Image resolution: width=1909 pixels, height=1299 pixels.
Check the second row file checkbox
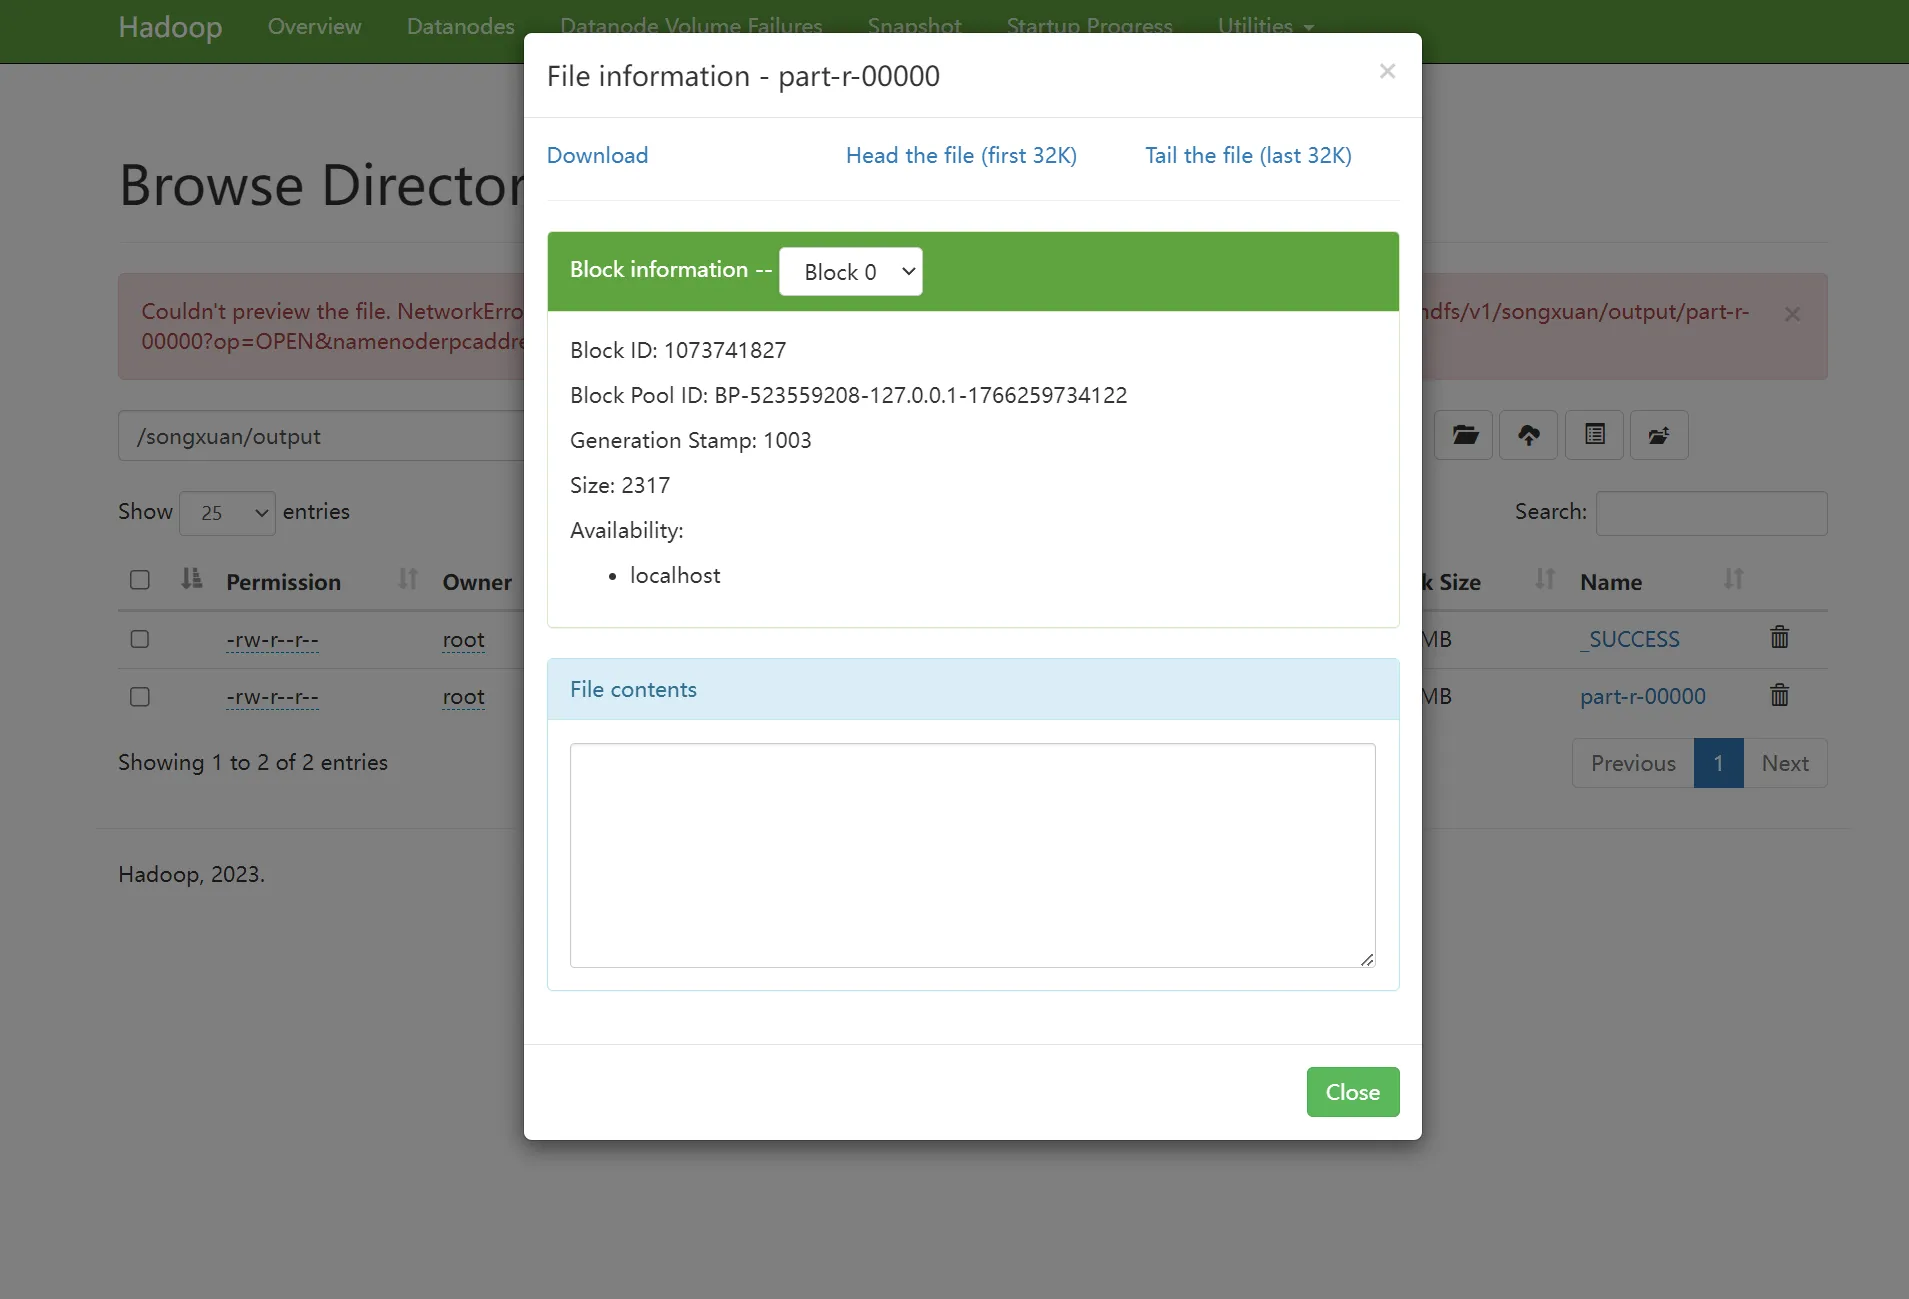pos(140,697)
